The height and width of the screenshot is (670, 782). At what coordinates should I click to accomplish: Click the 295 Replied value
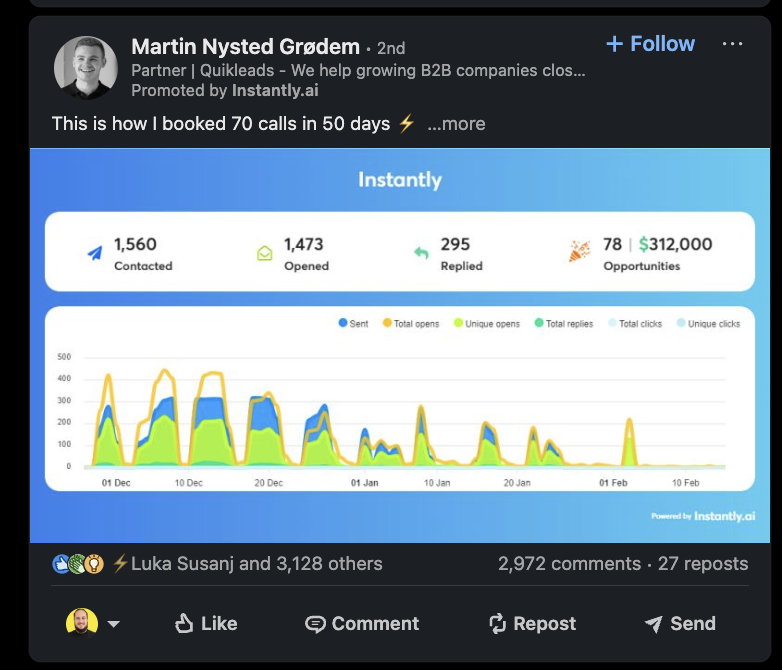tap(455, 244)
